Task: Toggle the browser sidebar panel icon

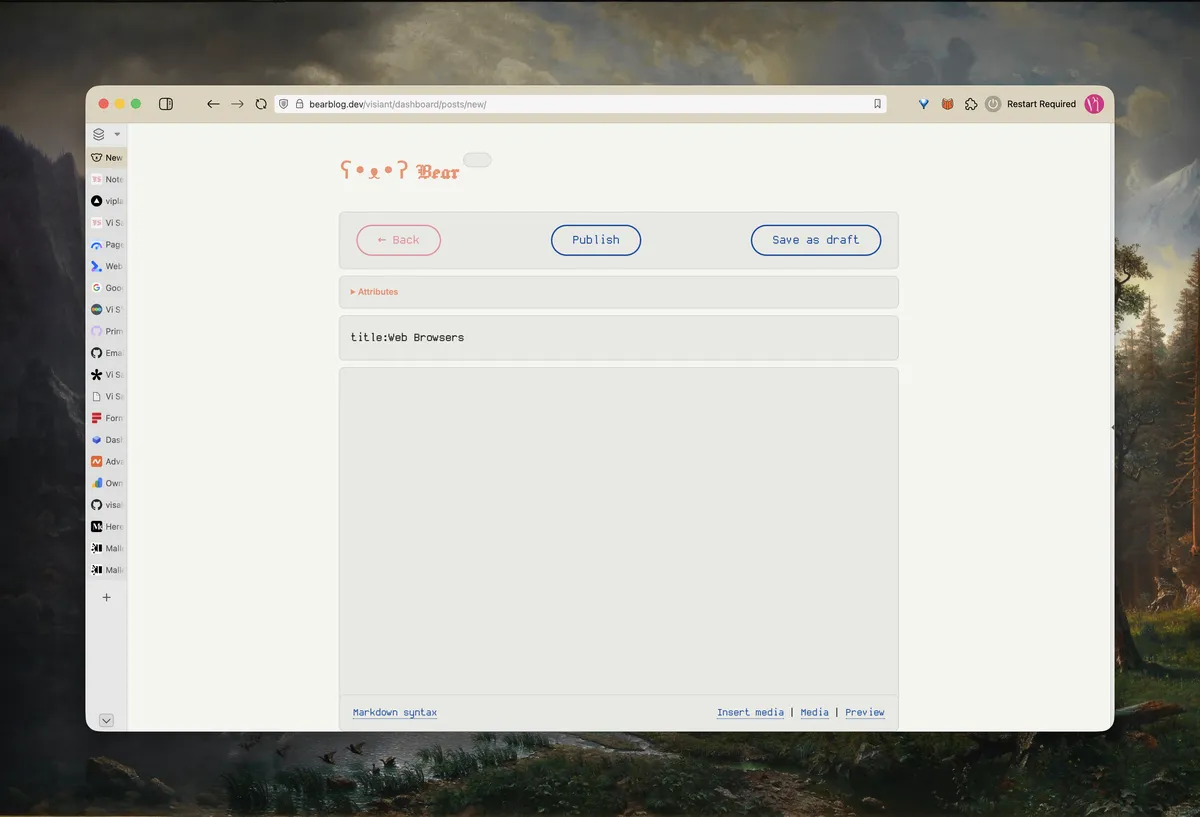Action: pyautogui.click(x=166, y=104)
